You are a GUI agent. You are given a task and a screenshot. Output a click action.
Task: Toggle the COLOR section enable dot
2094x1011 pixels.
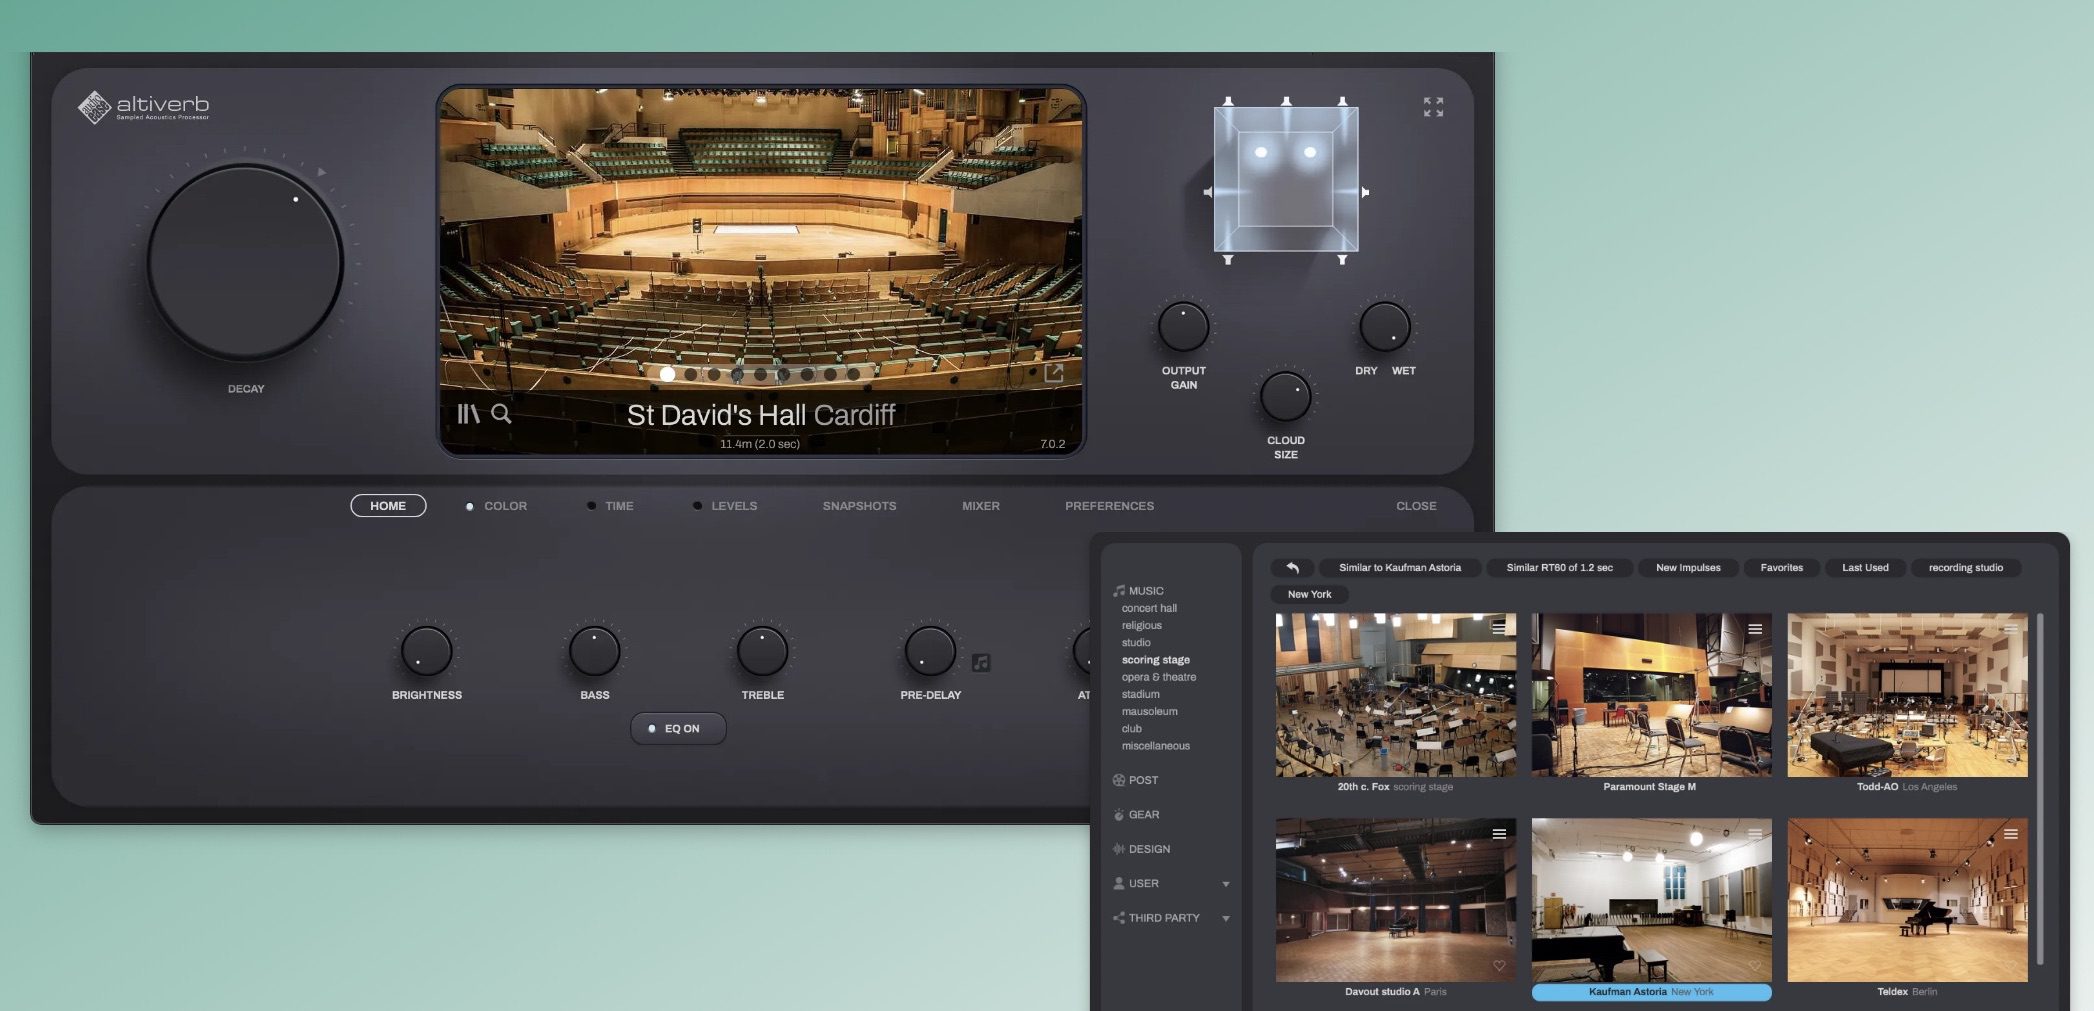coord(469,507)
